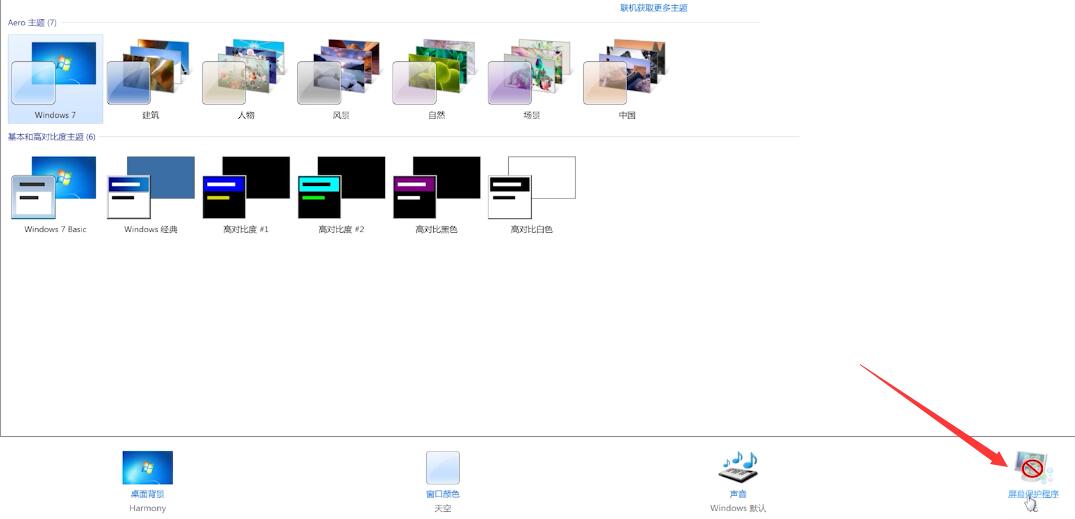
Task: Switch to the Windows 7 Basic theme
Action: point(55,190)
